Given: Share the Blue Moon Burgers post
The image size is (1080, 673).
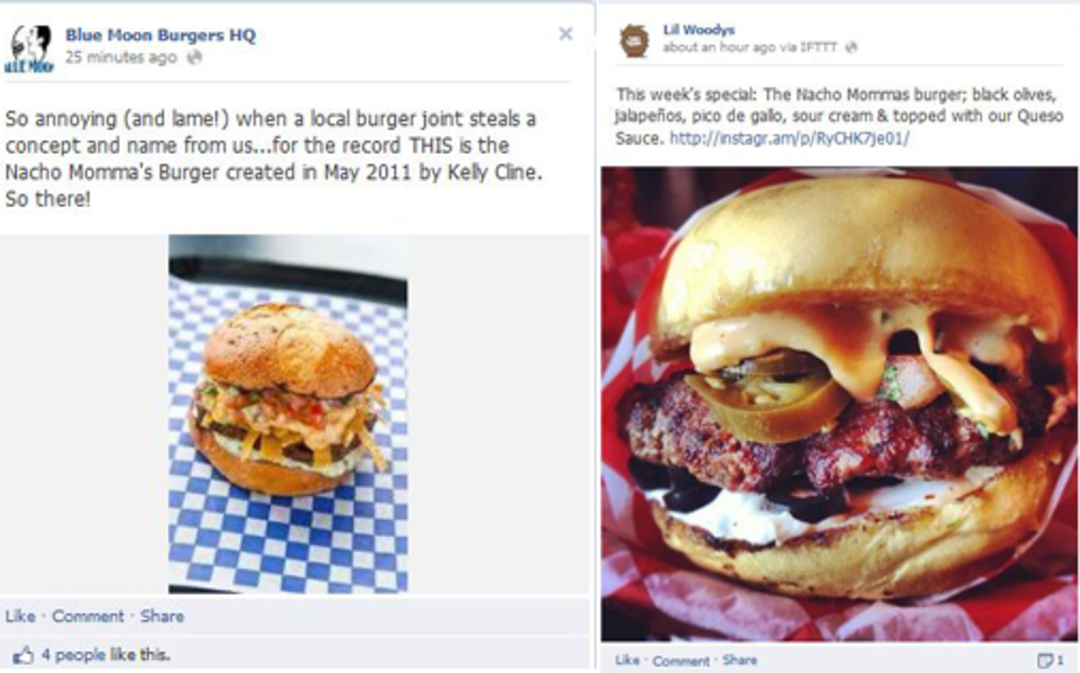Looking at the screenshot, I should 162,616.
